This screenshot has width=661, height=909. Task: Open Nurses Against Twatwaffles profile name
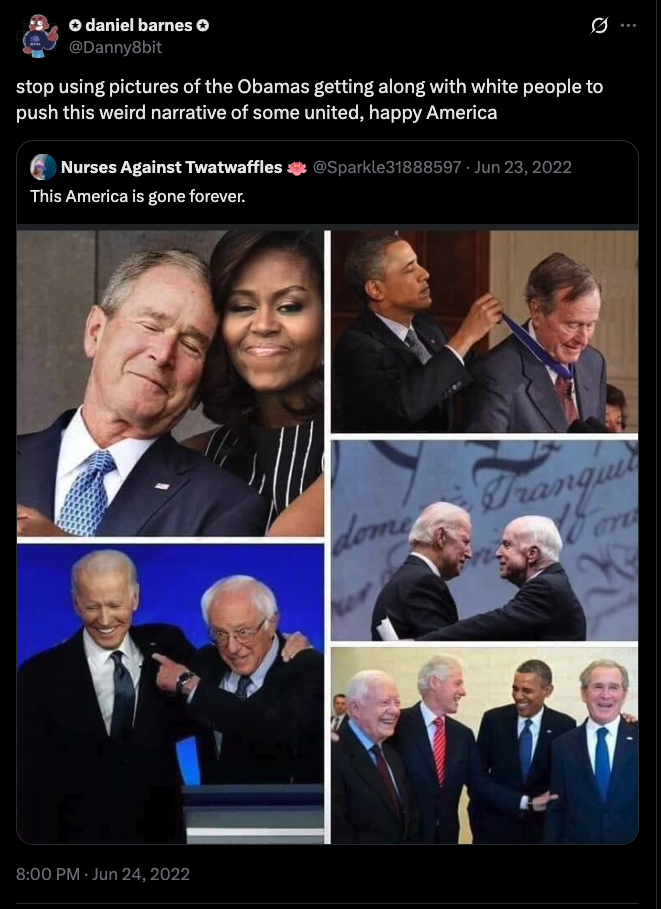point(172,167)
